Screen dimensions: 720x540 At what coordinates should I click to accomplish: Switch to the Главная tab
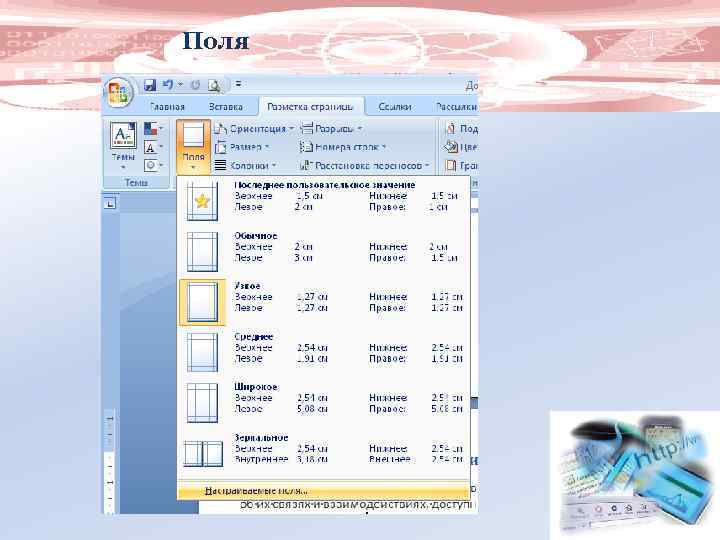[167, 107]
